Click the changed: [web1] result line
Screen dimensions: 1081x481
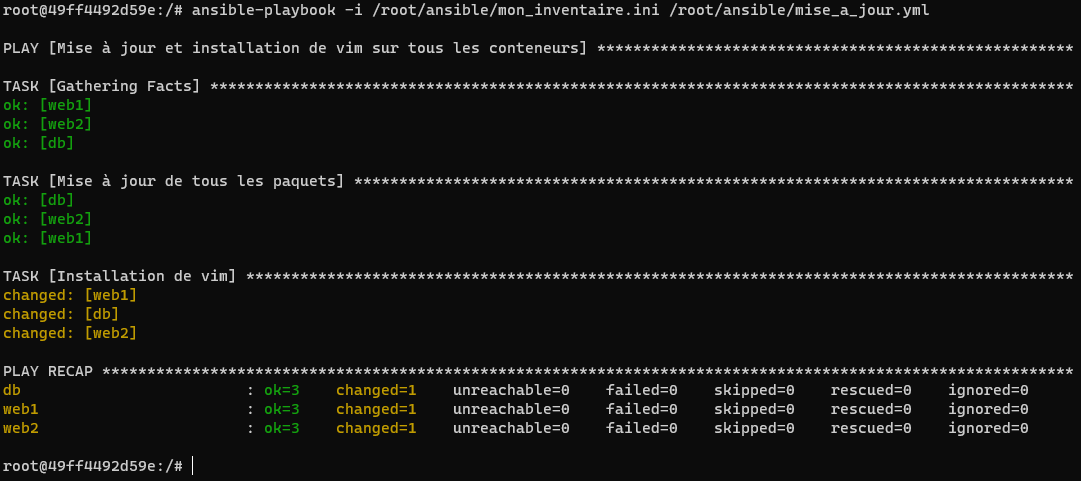(70, 295)
